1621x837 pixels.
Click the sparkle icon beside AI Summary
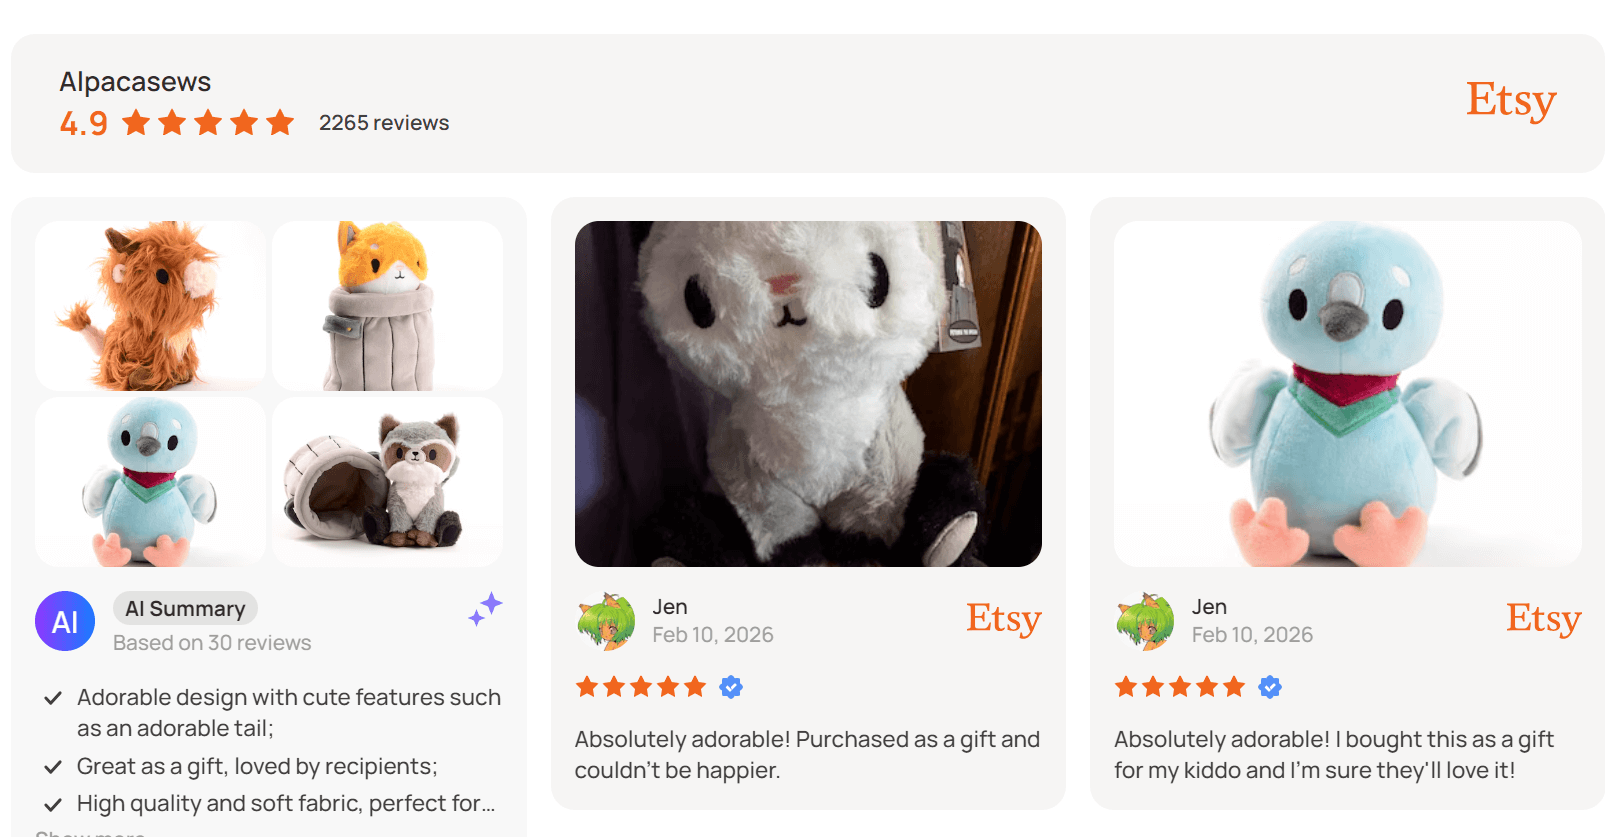[x=485, y=607]
